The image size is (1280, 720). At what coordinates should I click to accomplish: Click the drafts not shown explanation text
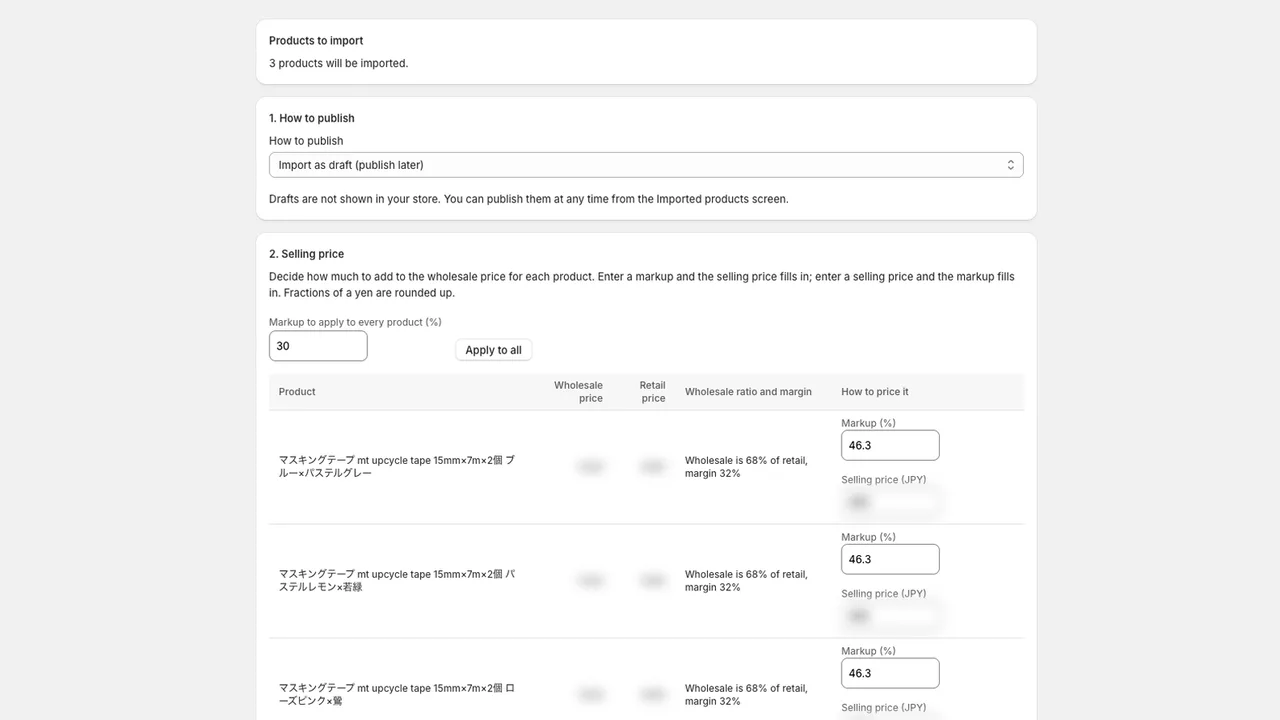point(529,199)
